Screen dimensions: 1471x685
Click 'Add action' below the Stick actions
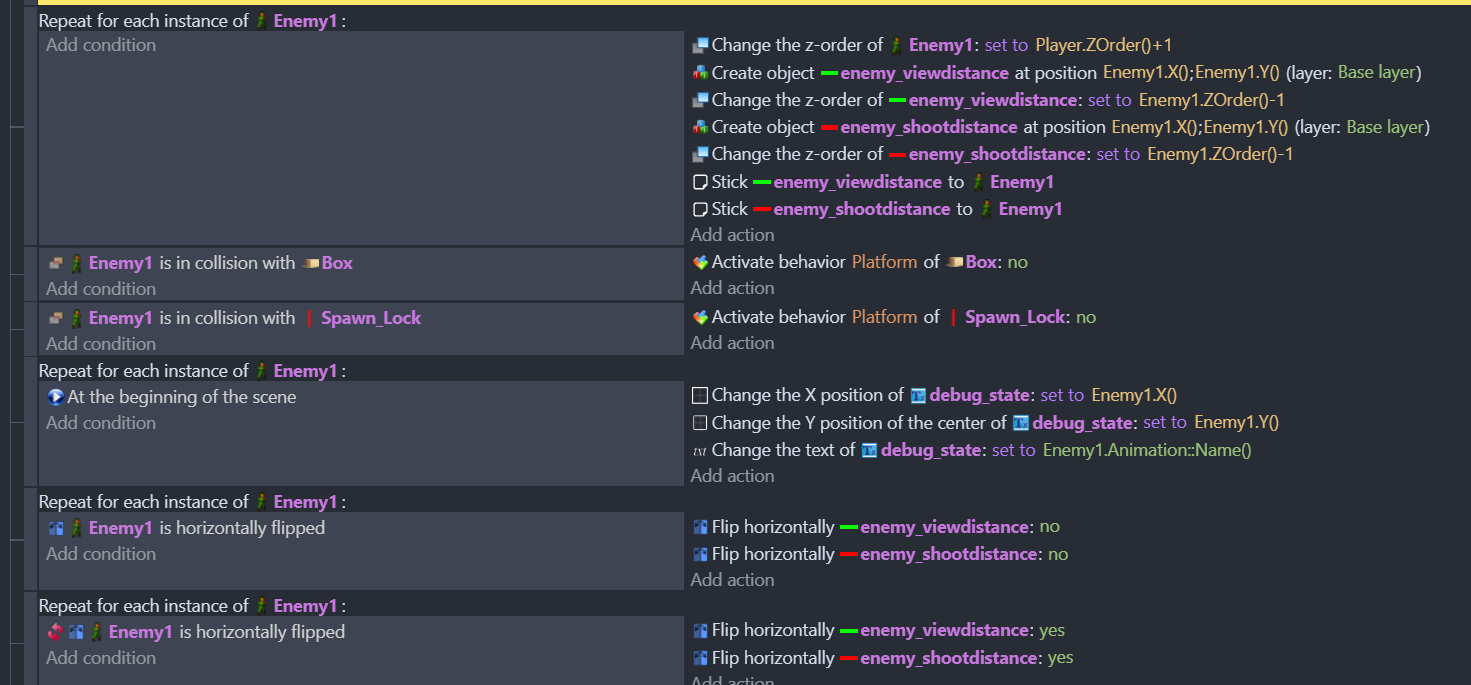(x=731, y=234)
